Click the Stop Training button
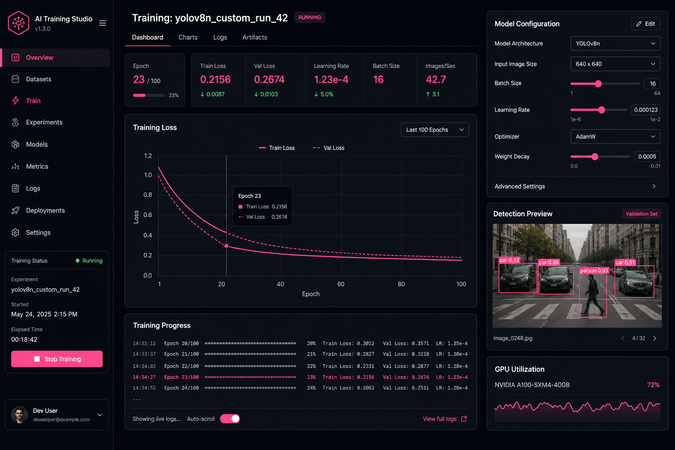The height and width of the screenshot is (450, 675). pyautogui.click(x=57, y=359)
